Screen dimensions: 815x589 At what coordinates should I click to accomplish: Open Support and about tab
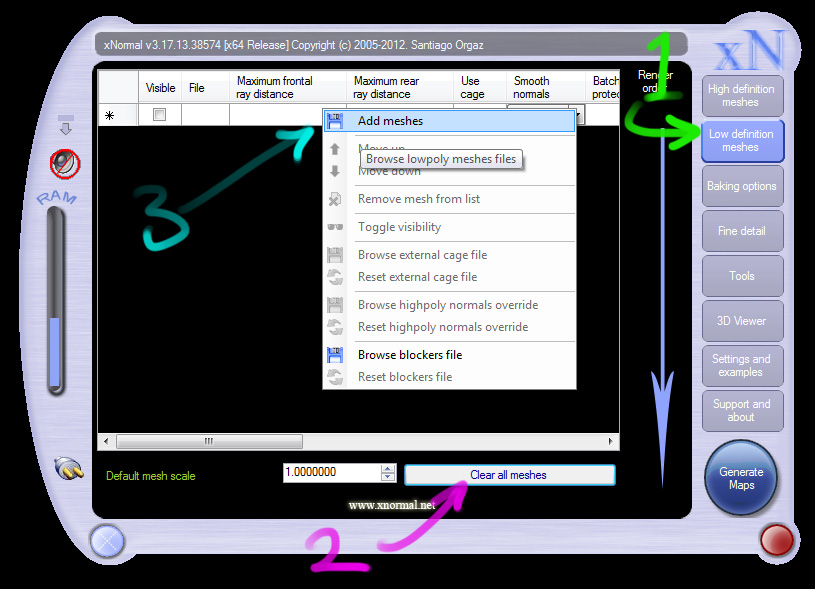point(742,411)
